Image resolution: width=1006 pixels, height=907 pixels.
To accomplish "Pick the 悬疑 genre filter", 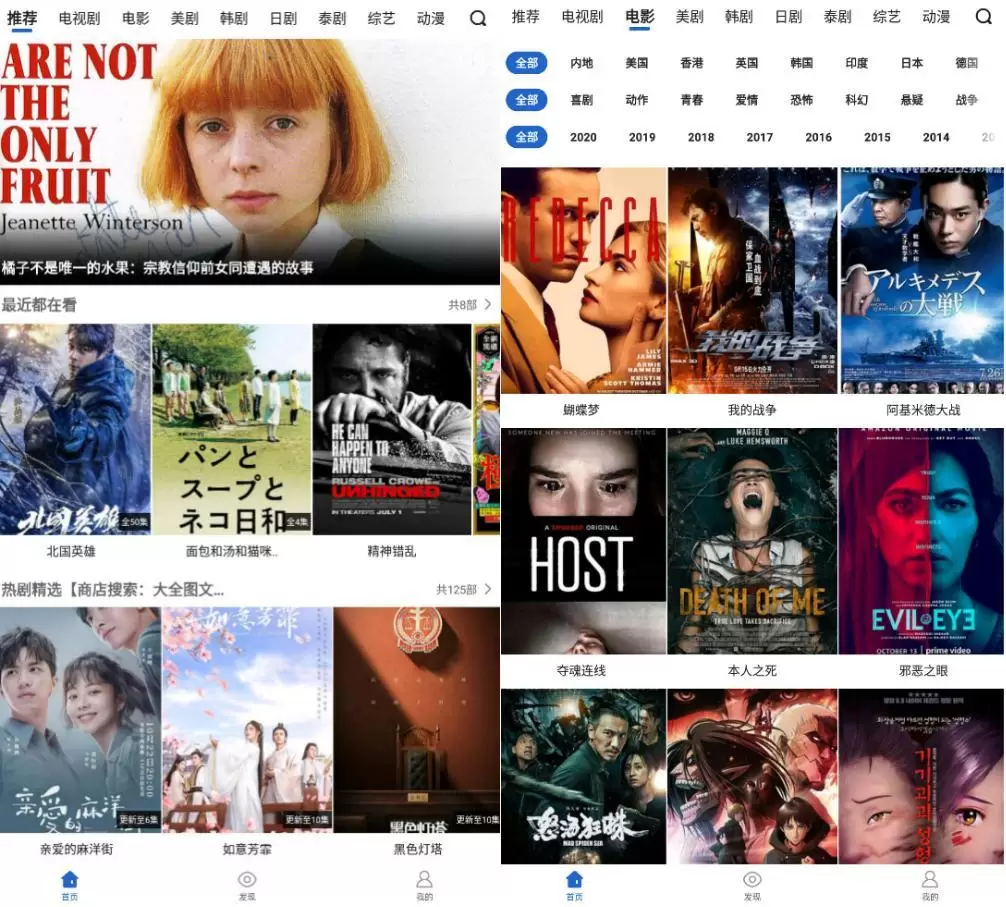I will 912,100.
